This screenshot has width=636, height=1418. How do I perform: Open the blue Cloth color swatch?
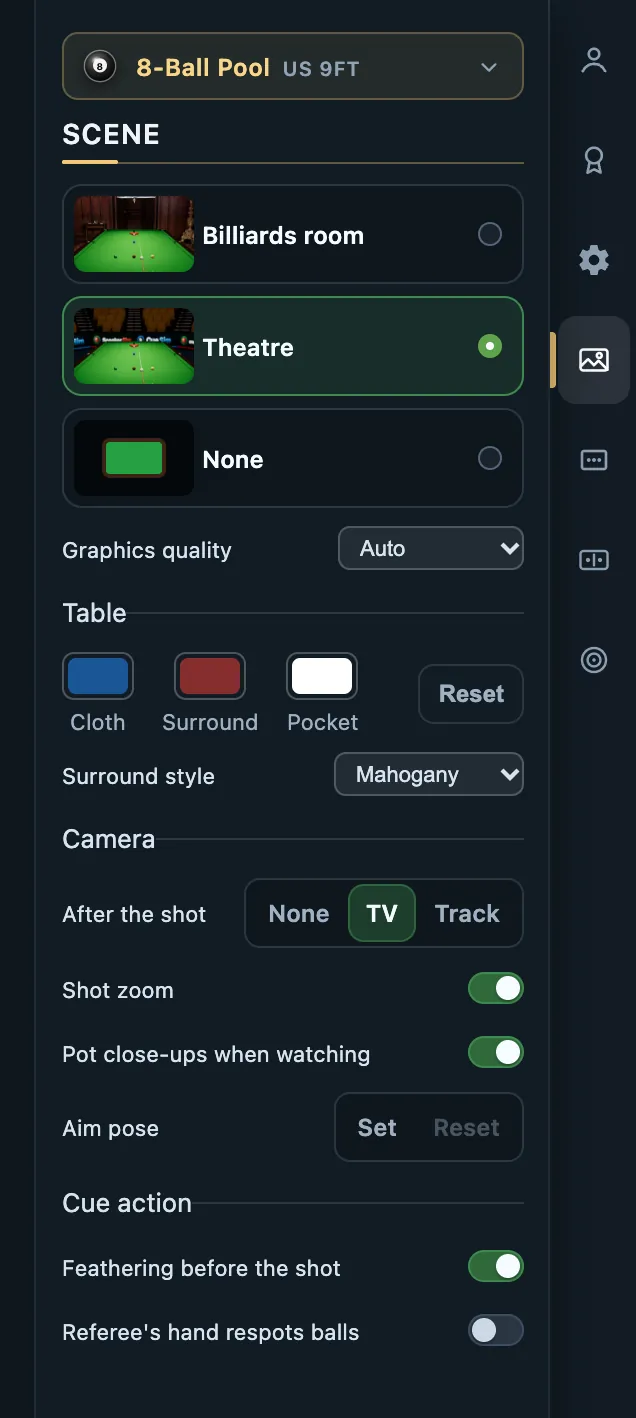98,677
